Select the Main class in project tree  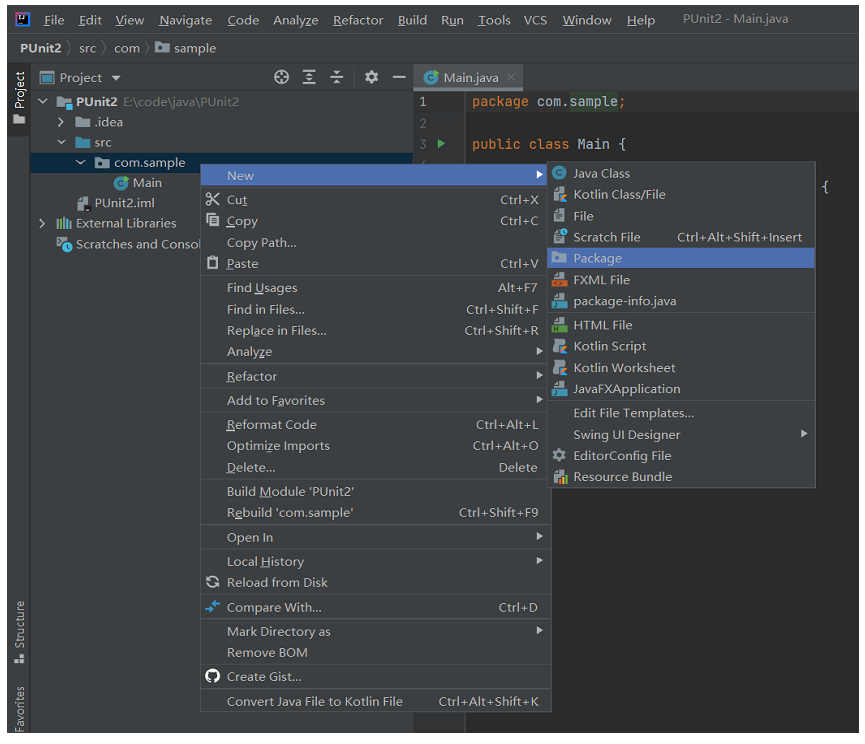pyautogui.click(x=147, y=183)
